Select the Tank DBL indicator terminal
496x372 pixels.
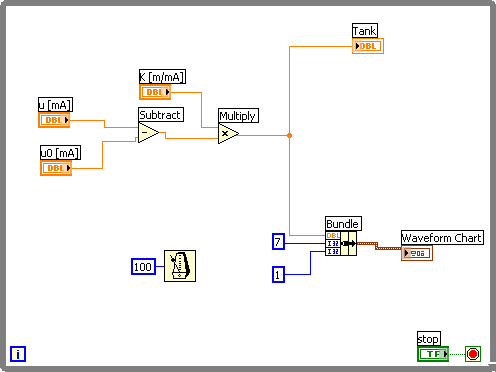click(x=368, y=46)
